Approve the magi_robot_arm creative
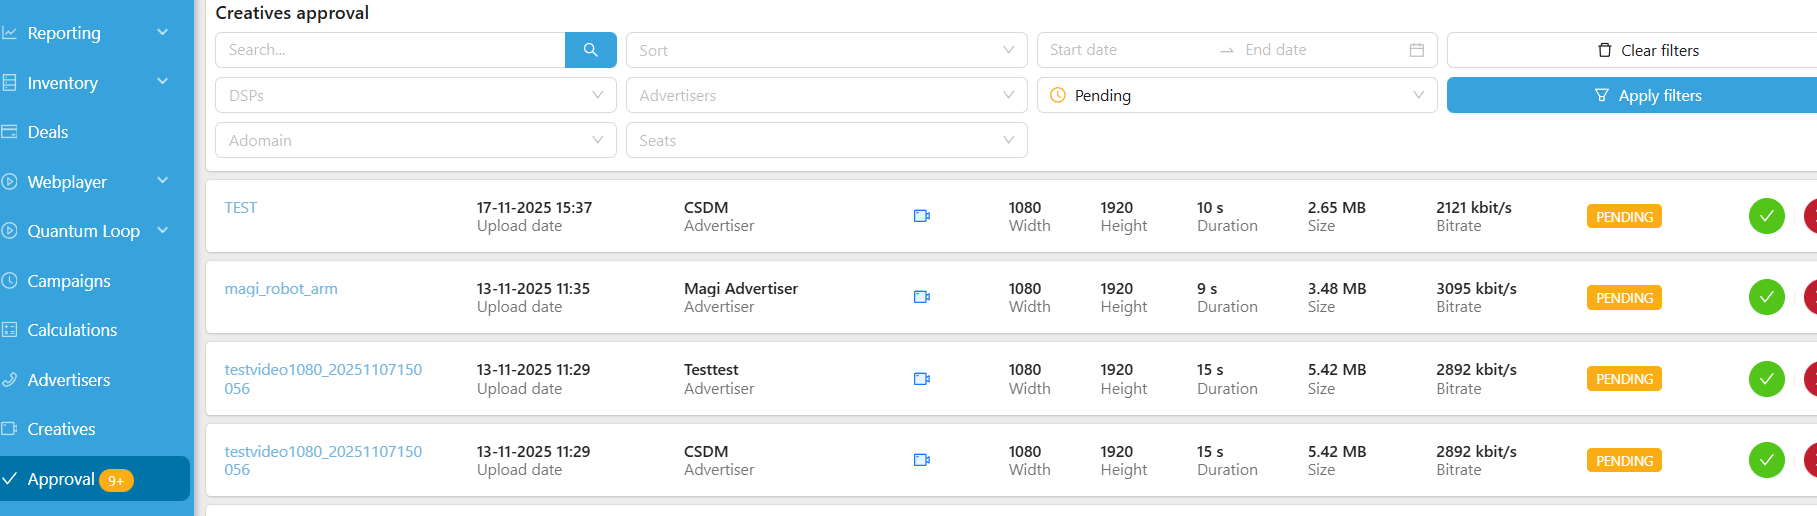Image resolution: width=1817 pixels, height=516 pixels. click(x=1766, y=297)
